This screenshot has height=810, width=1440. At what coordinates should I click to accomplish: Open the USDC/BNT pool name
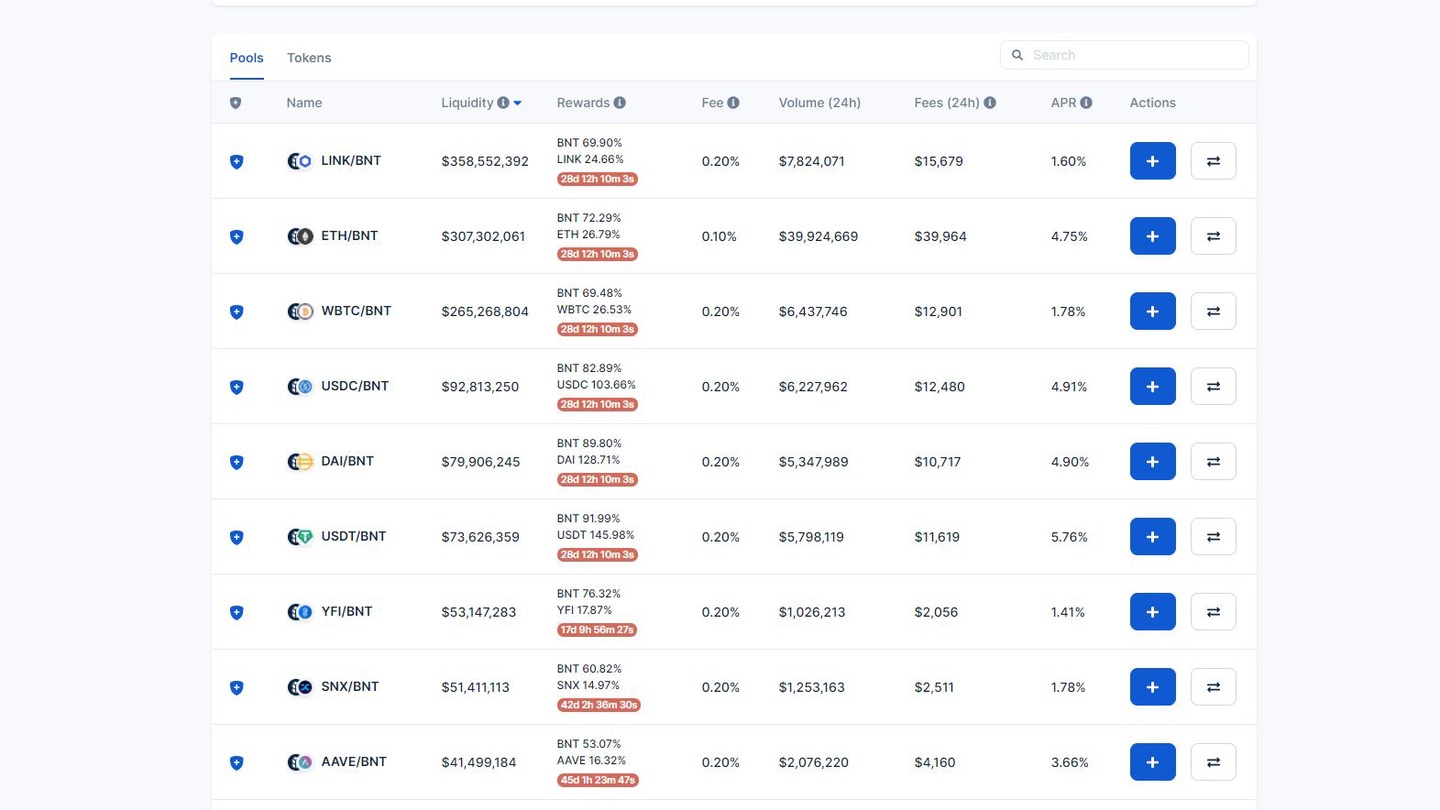click(355, 386)
